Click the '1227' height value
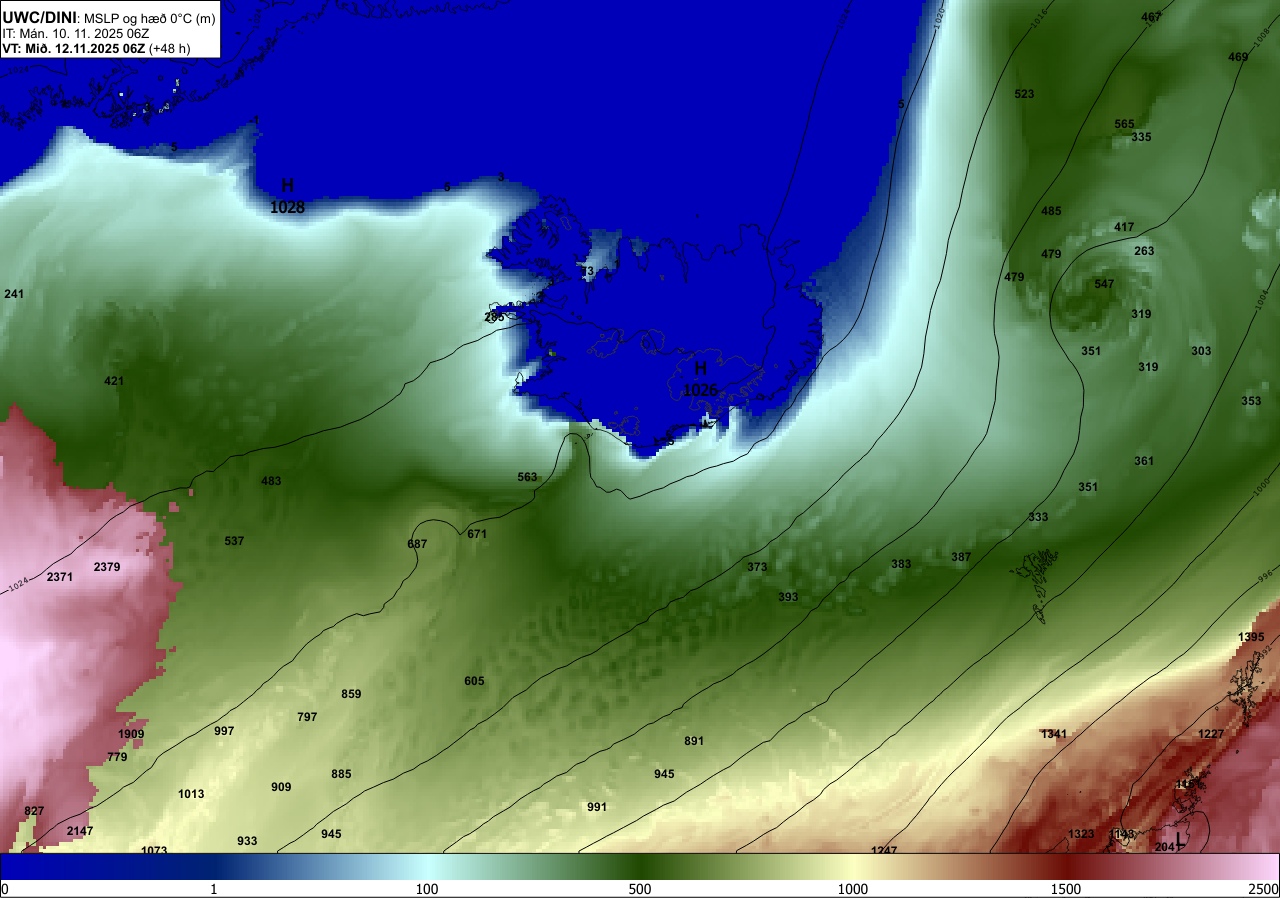The image size is (1280, 898). coord(1211,734)
